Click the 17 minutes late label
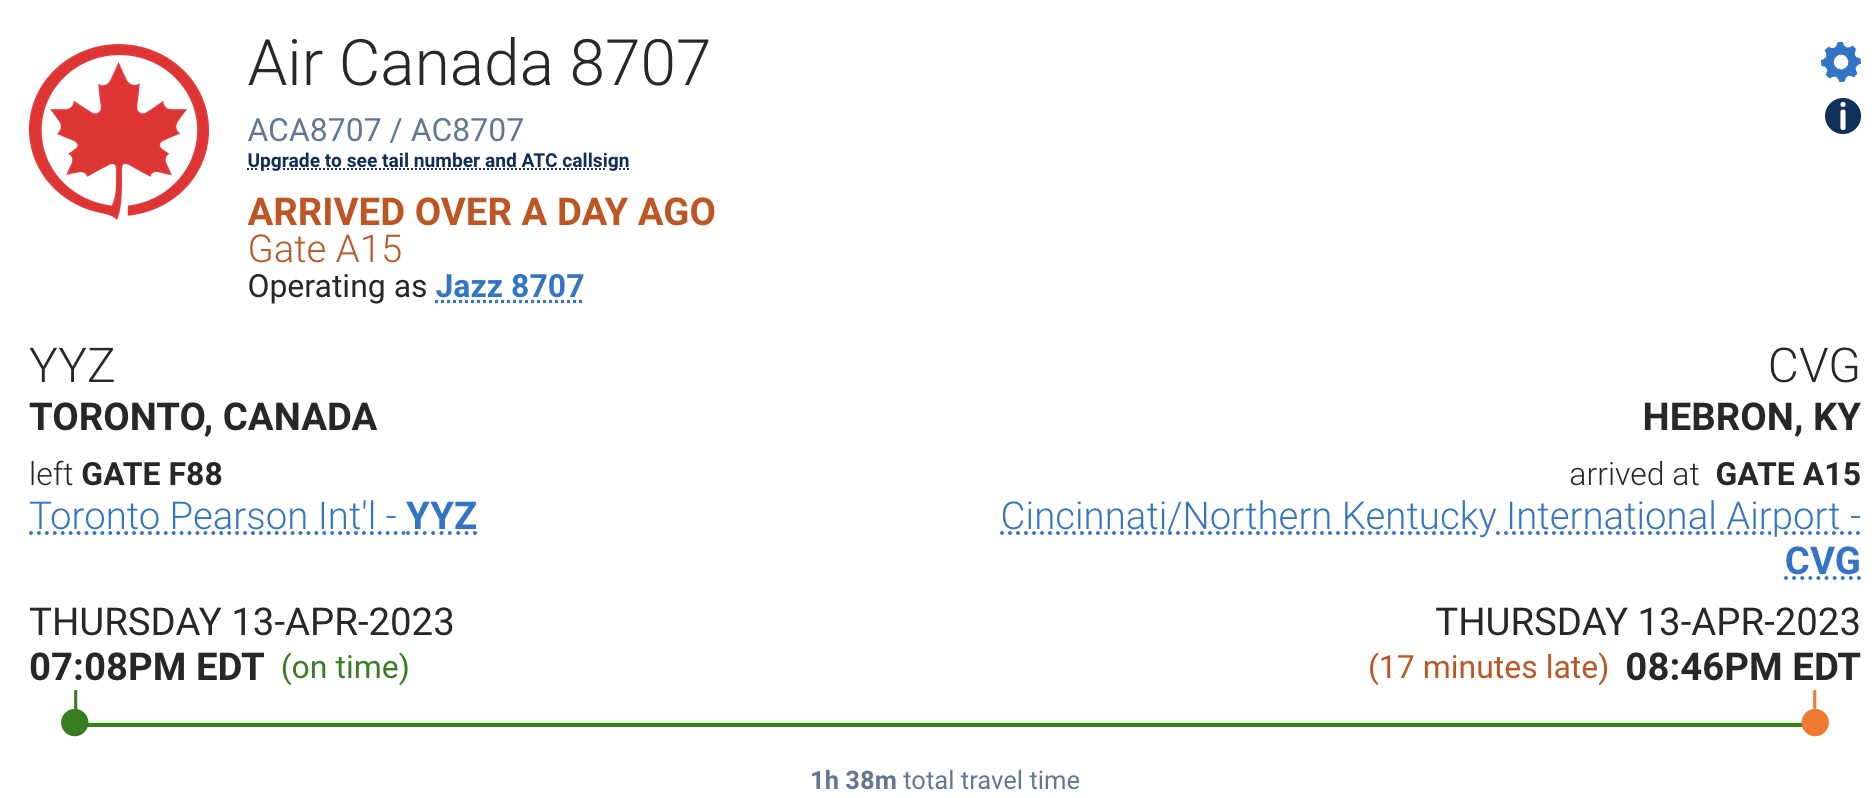The image size is (1876, 798). click(1487, 667)
